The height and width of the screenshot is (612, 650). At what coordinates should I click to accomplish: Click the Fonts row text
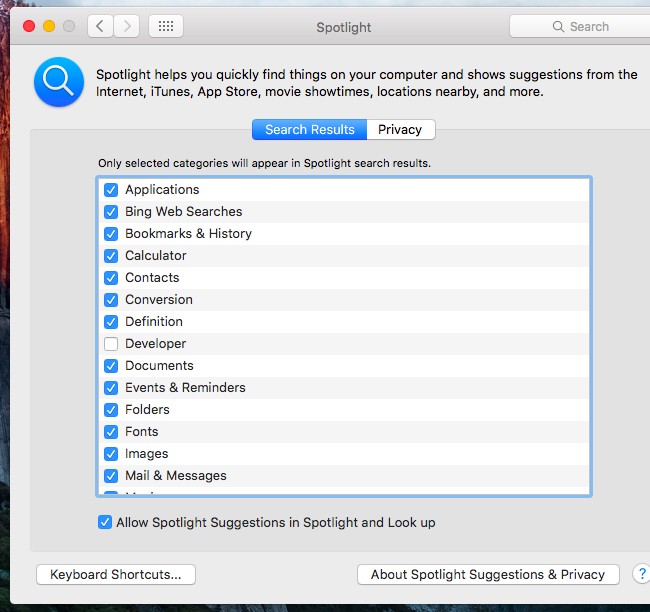point(142,431)
